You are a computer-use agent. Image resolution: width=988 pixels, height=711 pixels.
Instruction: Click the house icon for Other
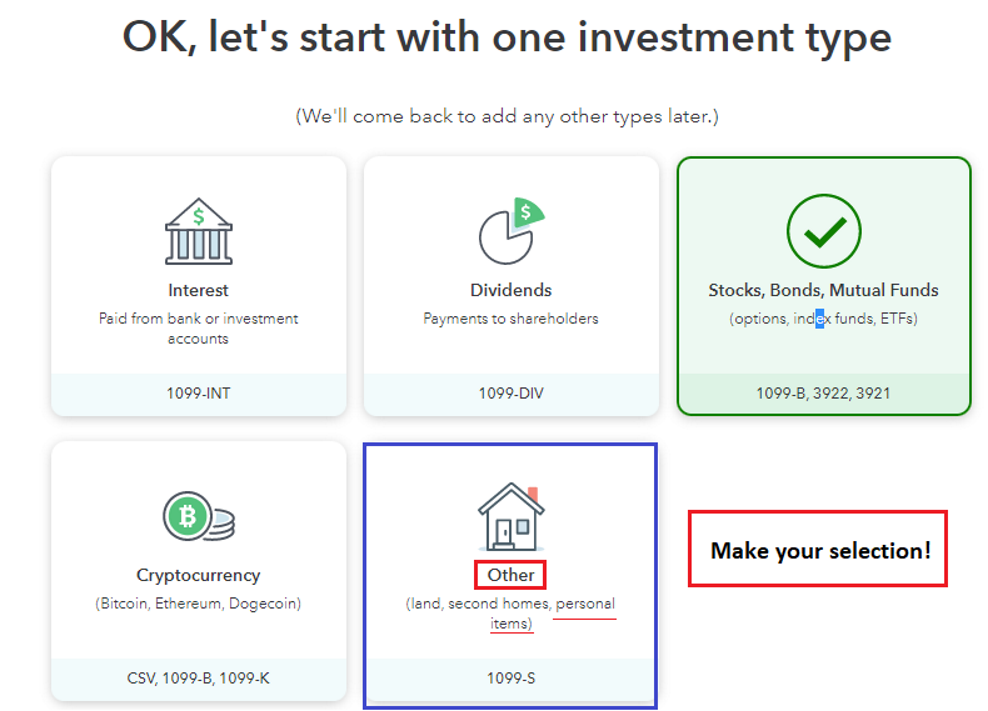pos(511,517)
